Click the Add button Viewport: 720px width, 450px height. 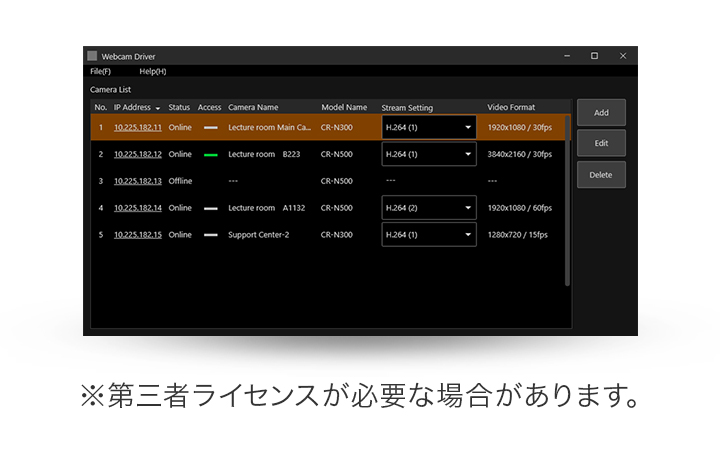tap(601, 113)
